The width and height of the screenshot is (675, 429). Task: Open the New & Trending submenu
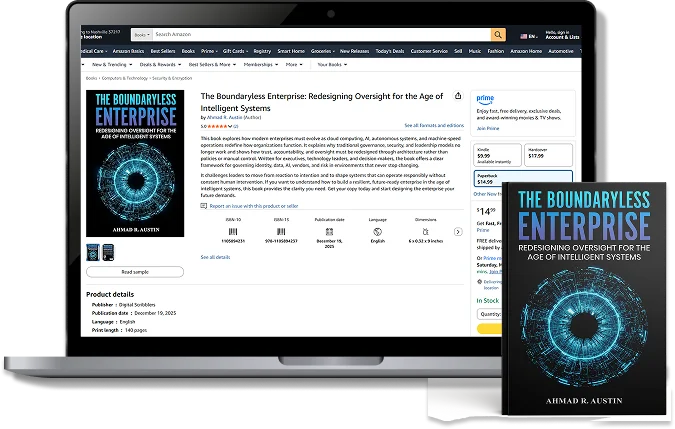[x=112, y=65]
